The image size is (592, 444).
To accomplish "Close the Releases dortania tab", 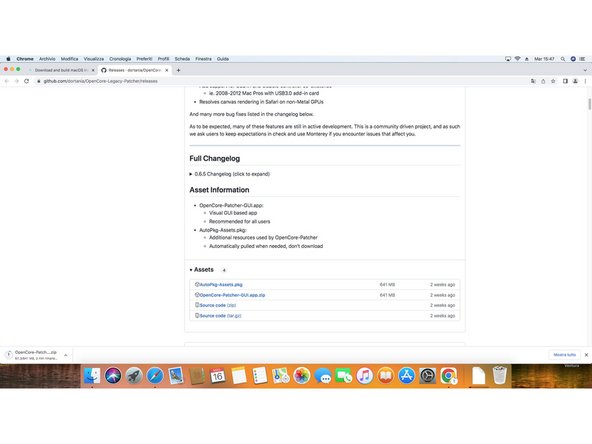I will coord(167,70).
